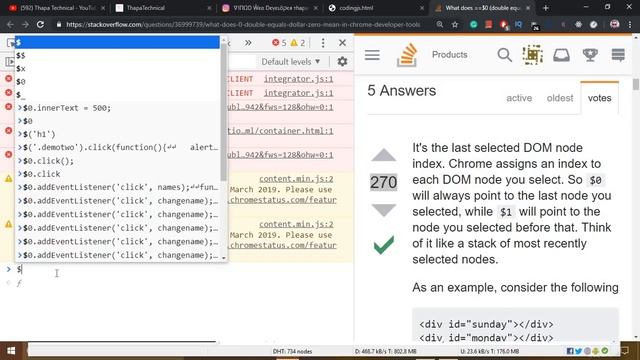640x360 pixels.
Task: Click the address bar URL
Action: (243, 24)
